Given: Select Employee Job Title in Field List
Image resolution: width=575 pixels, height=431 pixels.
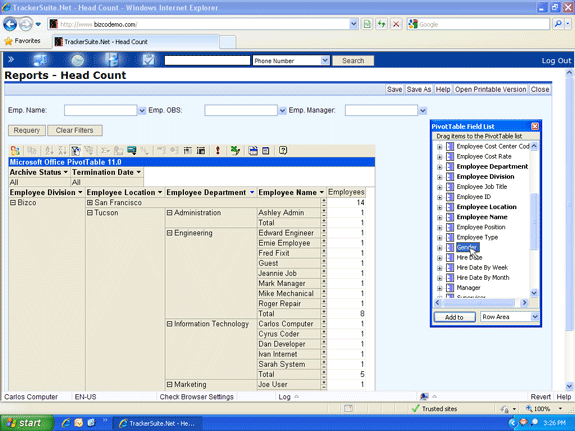Looking at the screenshot, I should click(481, 187).
